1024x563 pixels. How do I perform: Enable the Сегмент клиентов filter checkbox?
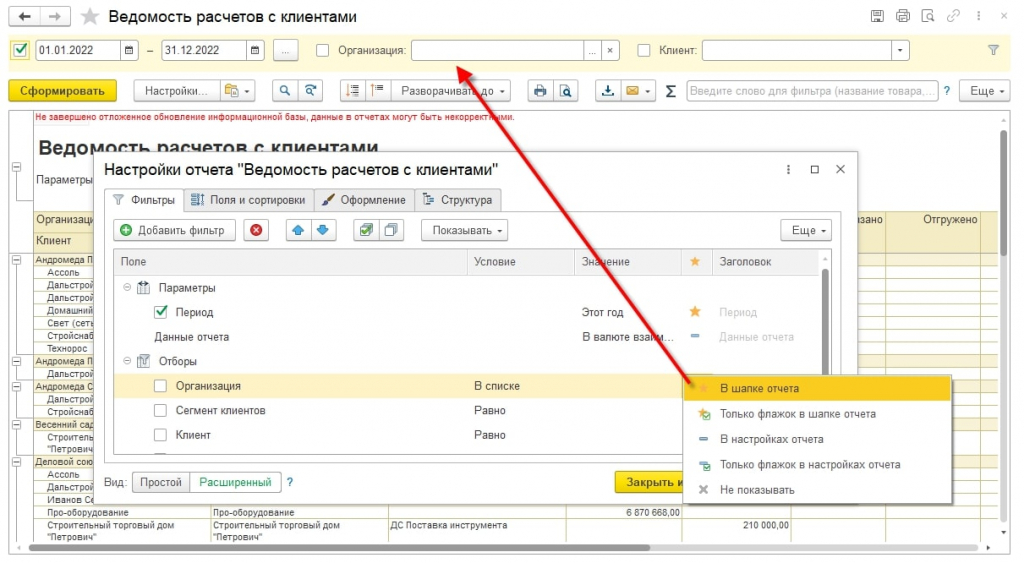160,410
